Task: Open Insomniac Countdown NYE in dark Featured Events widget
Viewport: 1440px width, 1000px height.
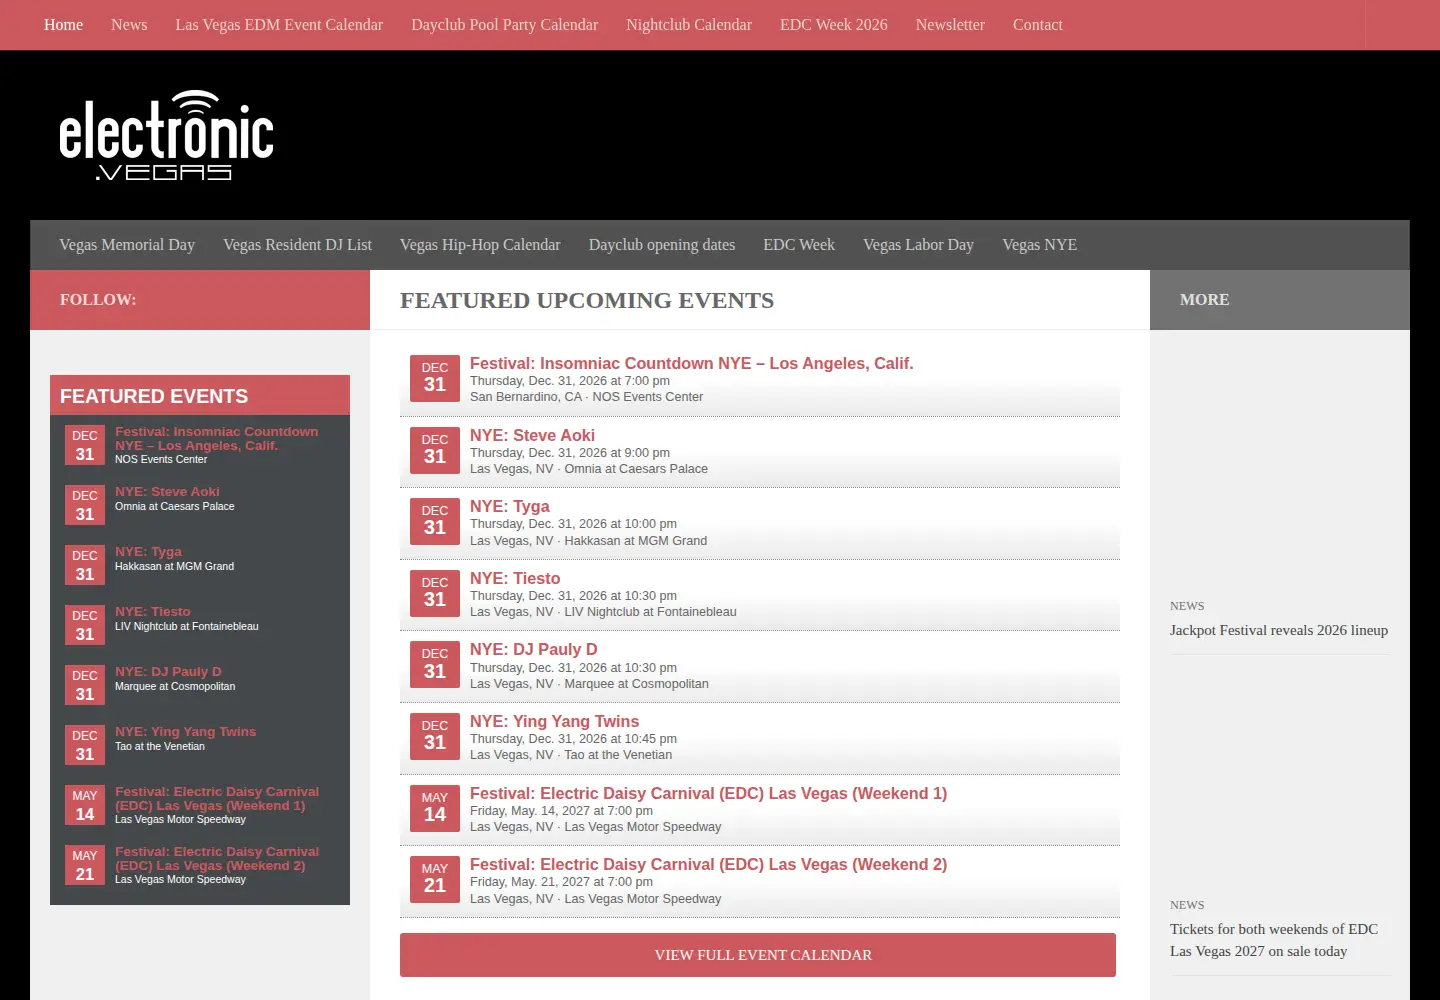Action: pos(216,439)
